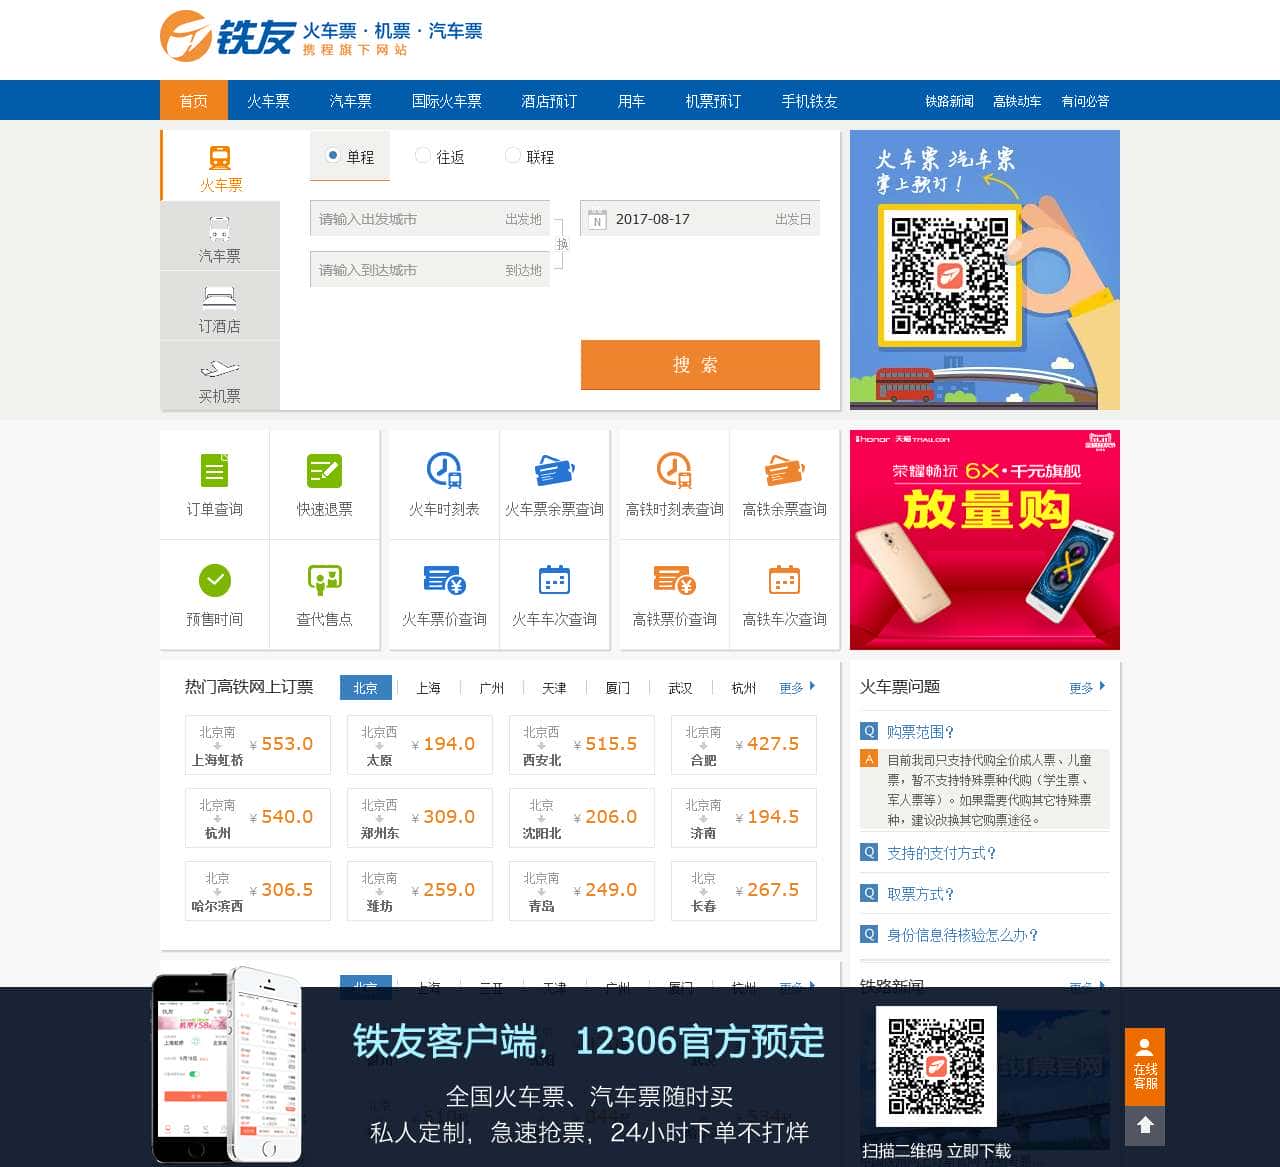1280x1167 pixels.
Task: Switch to the 武汉 city tab
Action: (x=680, y=687)
